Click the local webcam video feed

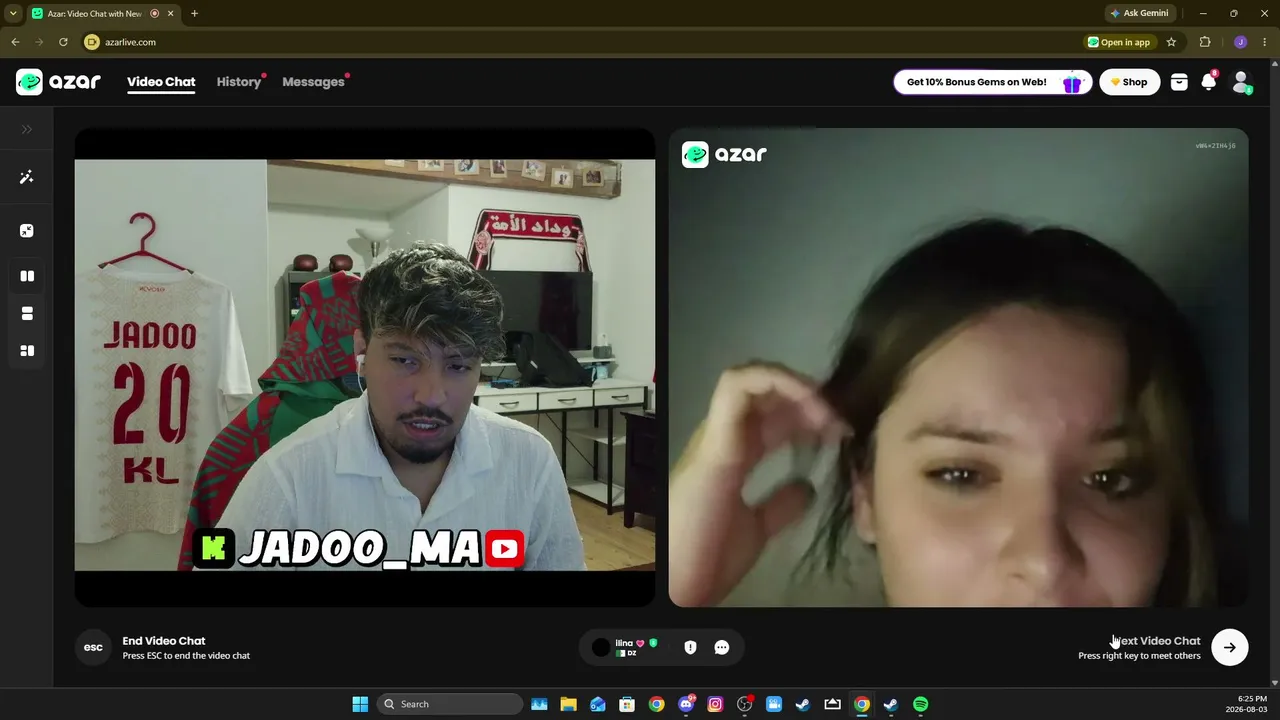click(x=365, y=367)
